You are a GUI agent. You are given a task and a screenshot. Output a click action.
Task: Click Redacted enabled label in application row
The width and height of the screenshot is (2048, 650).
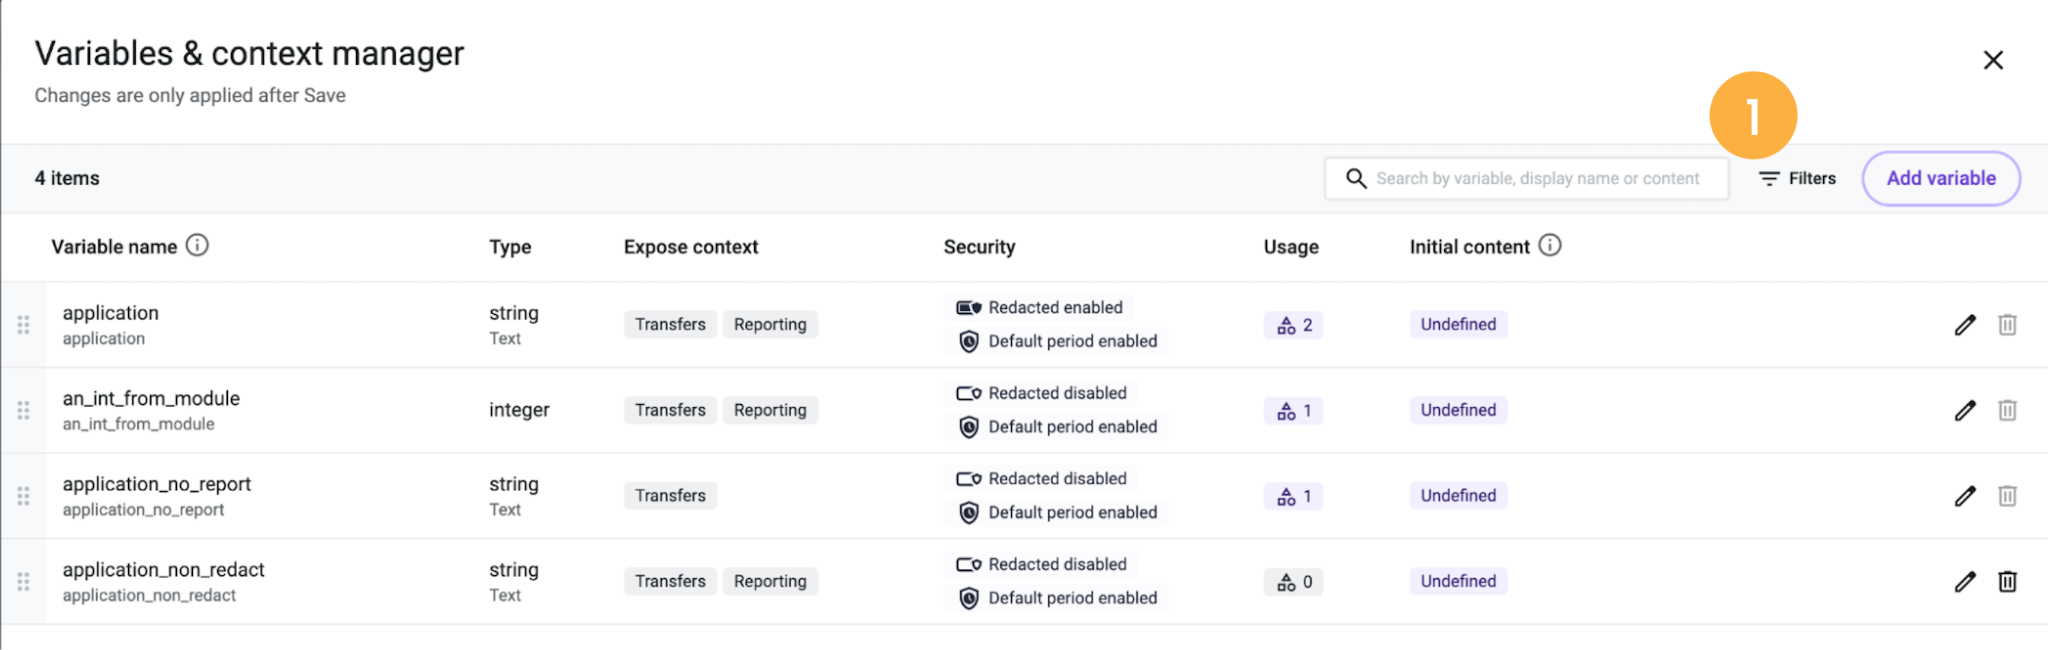pos(1055,307)
